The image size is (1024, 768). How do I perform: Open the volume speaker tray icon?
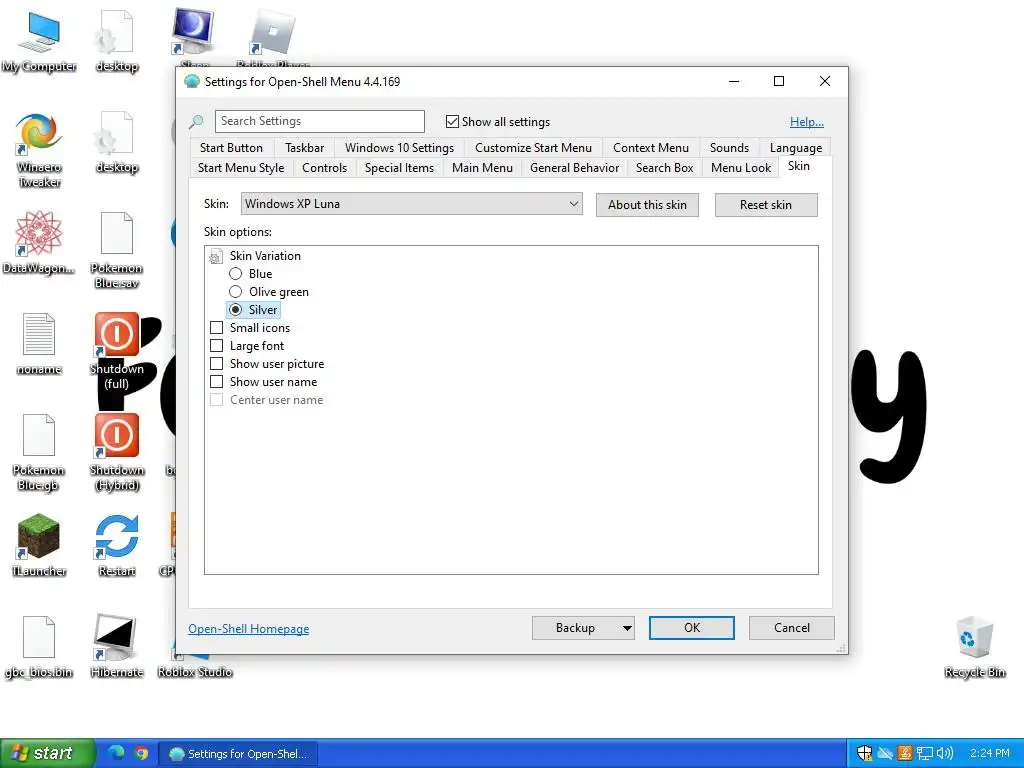click(x=944, y=753)
